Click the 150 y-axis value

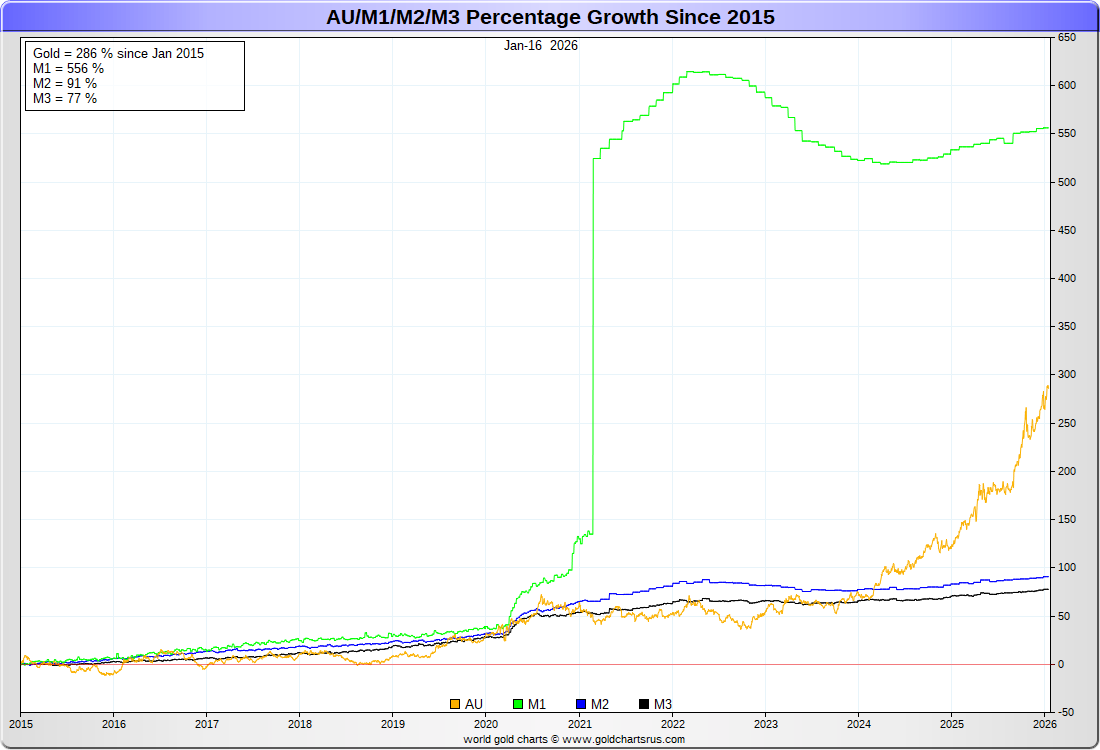pos(1066,520)
